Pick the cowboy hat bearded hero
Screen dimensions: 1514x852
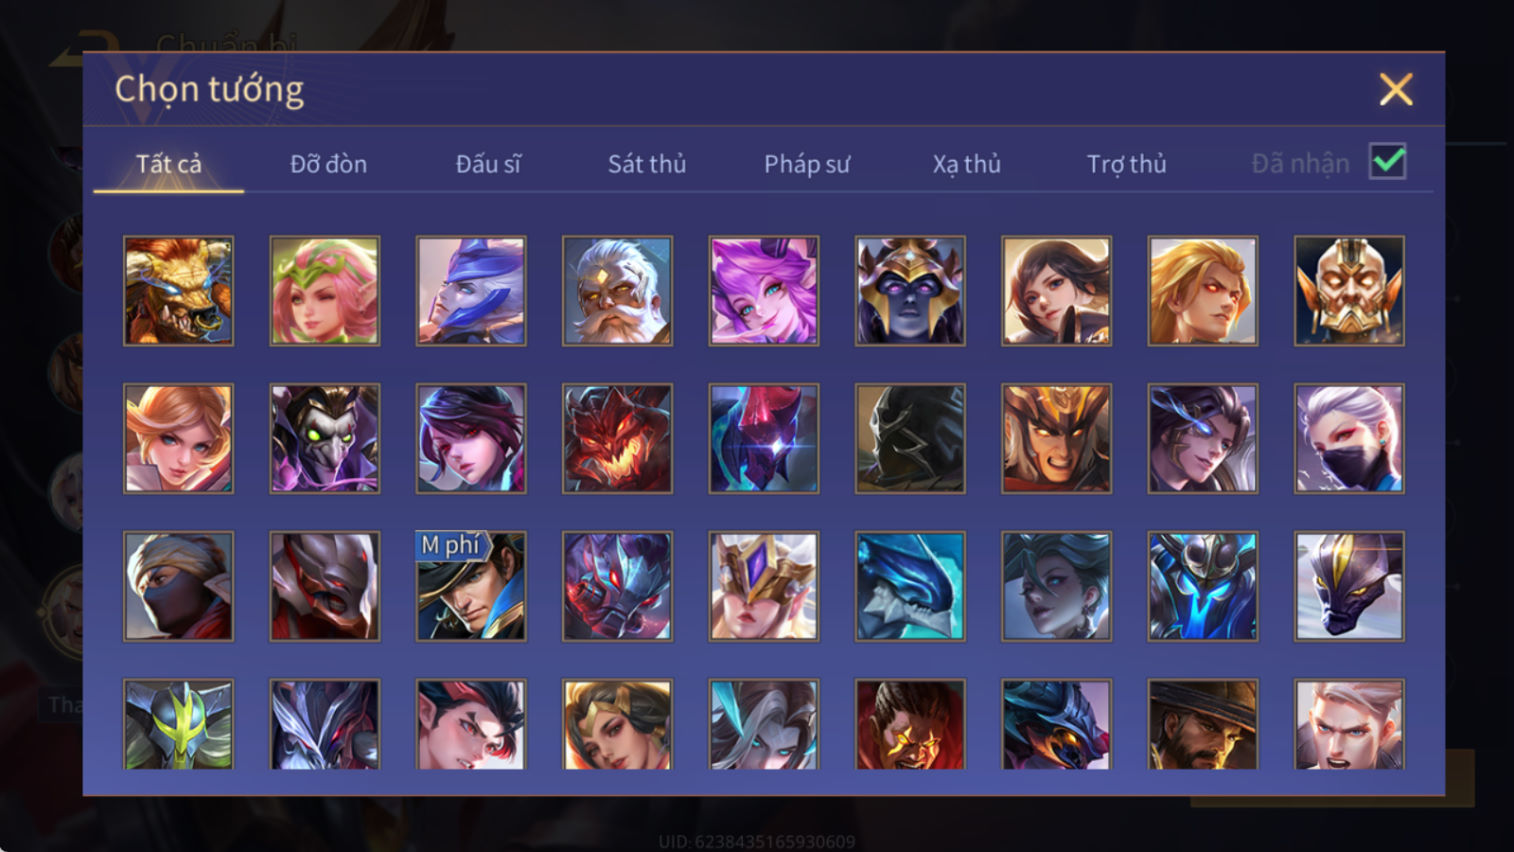[1203, 725]
